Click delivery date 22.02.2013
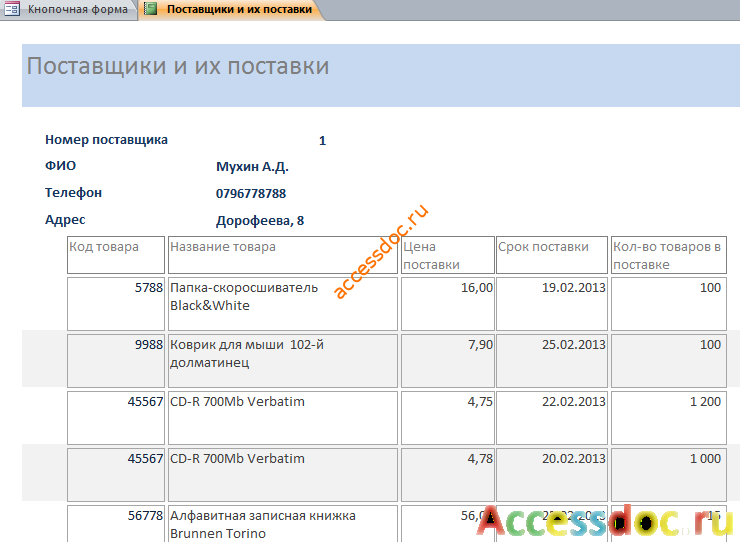The height and width of the screenshot is (542, 740). pos(552,418)
